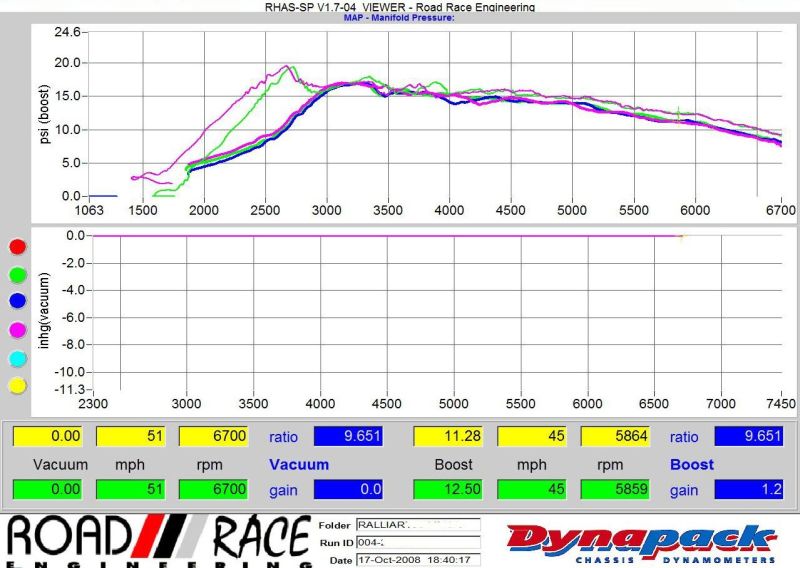
Task: Toggle the green run indicator circle
Action: (16, 274)
